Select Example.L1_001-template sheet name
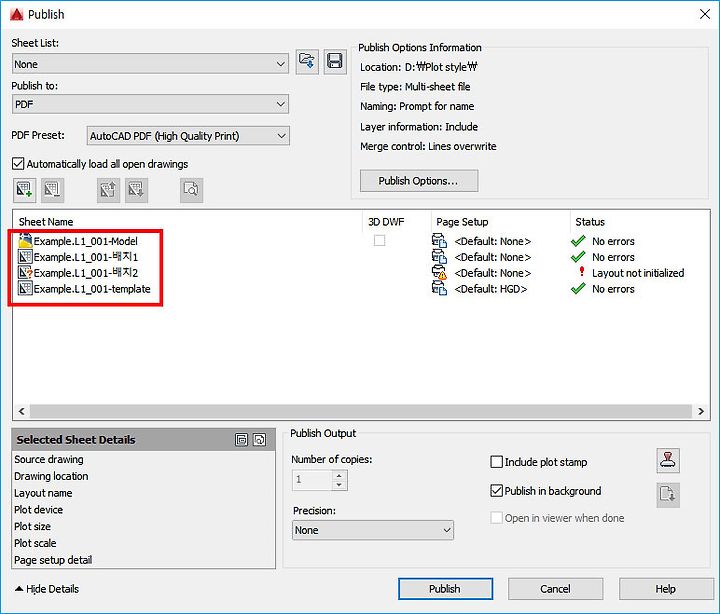The width and height of the screenshot is (720, 614). point(92,289)
